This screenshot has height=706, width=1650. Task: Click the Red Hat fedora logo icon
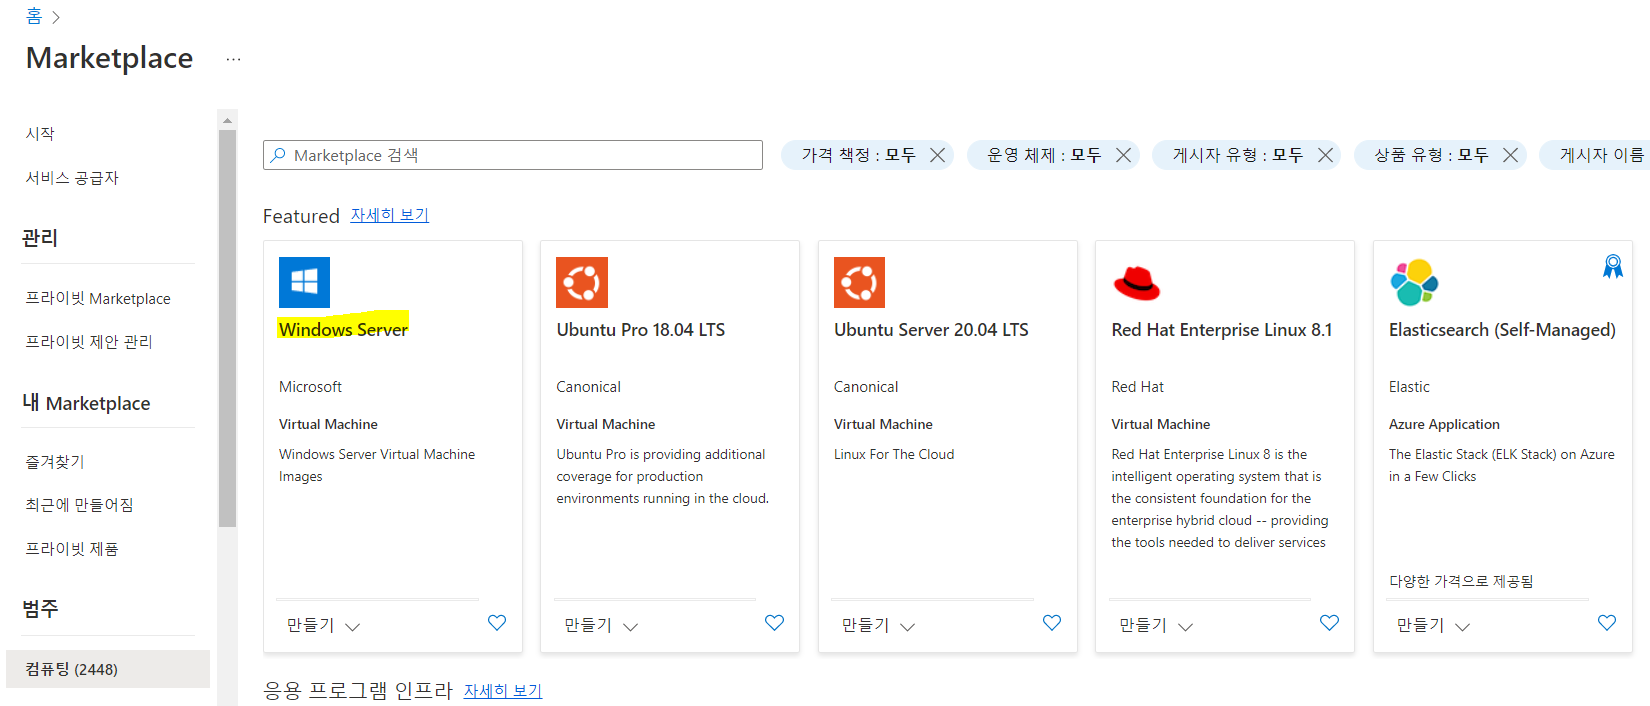[x=1137, y=283]
